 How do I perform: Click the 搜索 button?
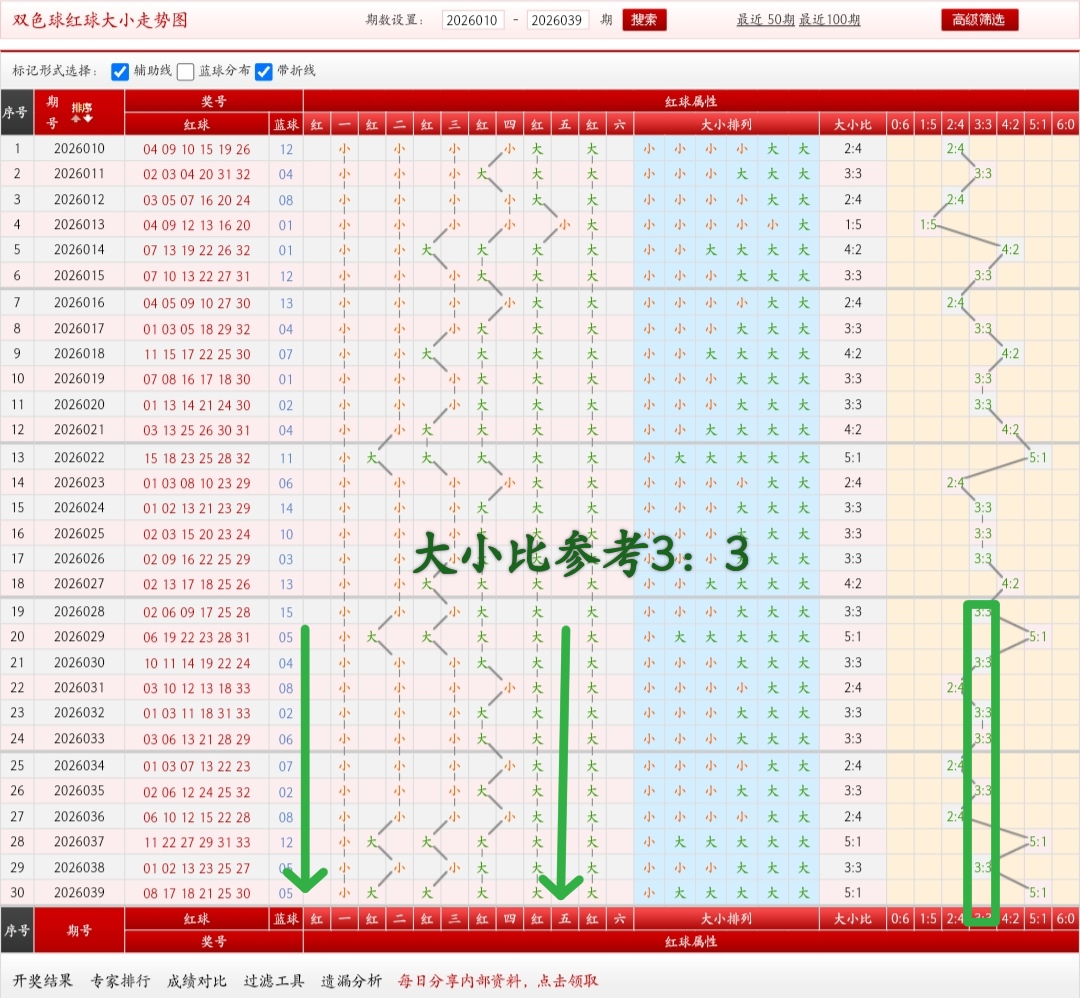[644, 20]
